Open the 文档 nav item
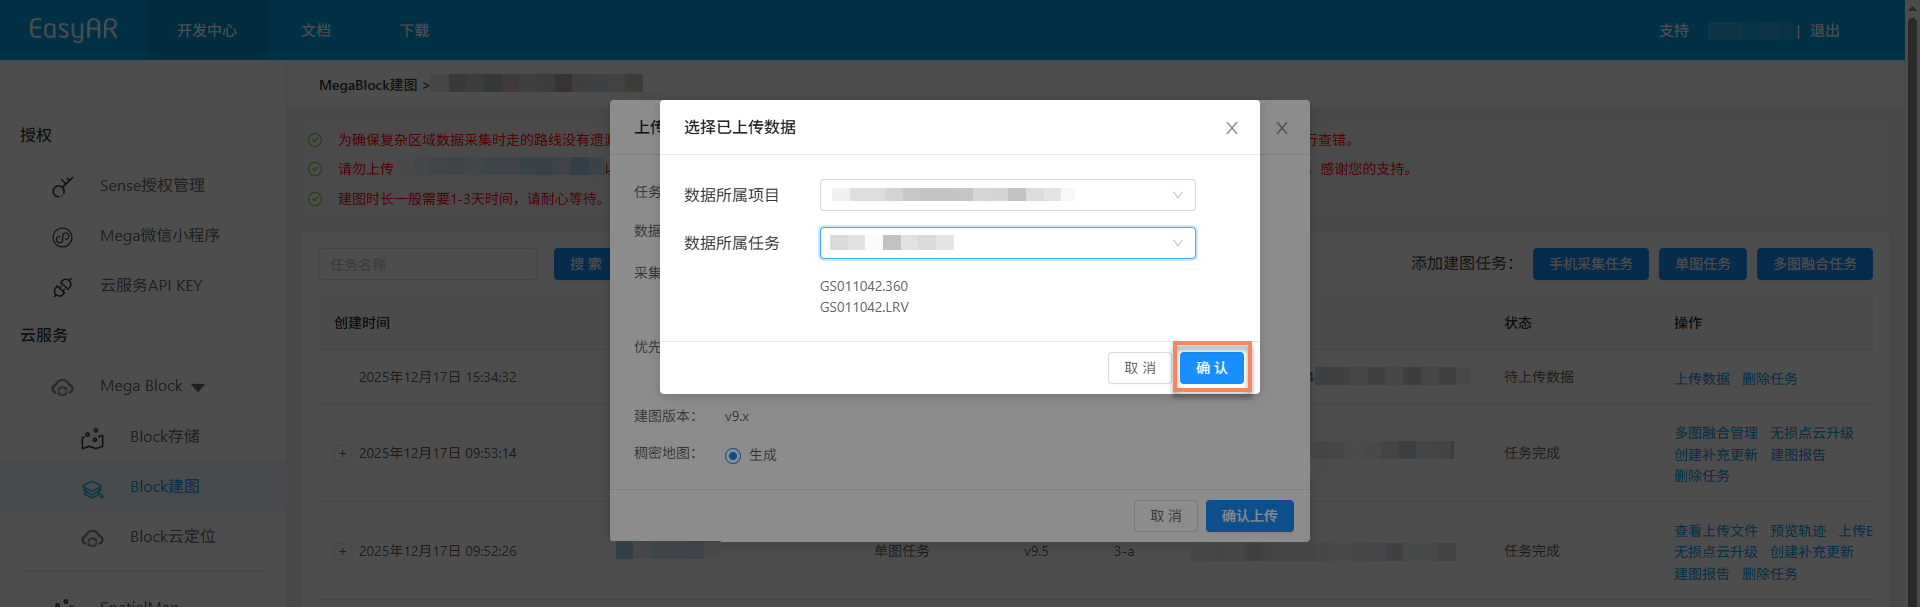The height and width of the screenshot is (607, 1920). pyautogui.click(x=316, y=30)
